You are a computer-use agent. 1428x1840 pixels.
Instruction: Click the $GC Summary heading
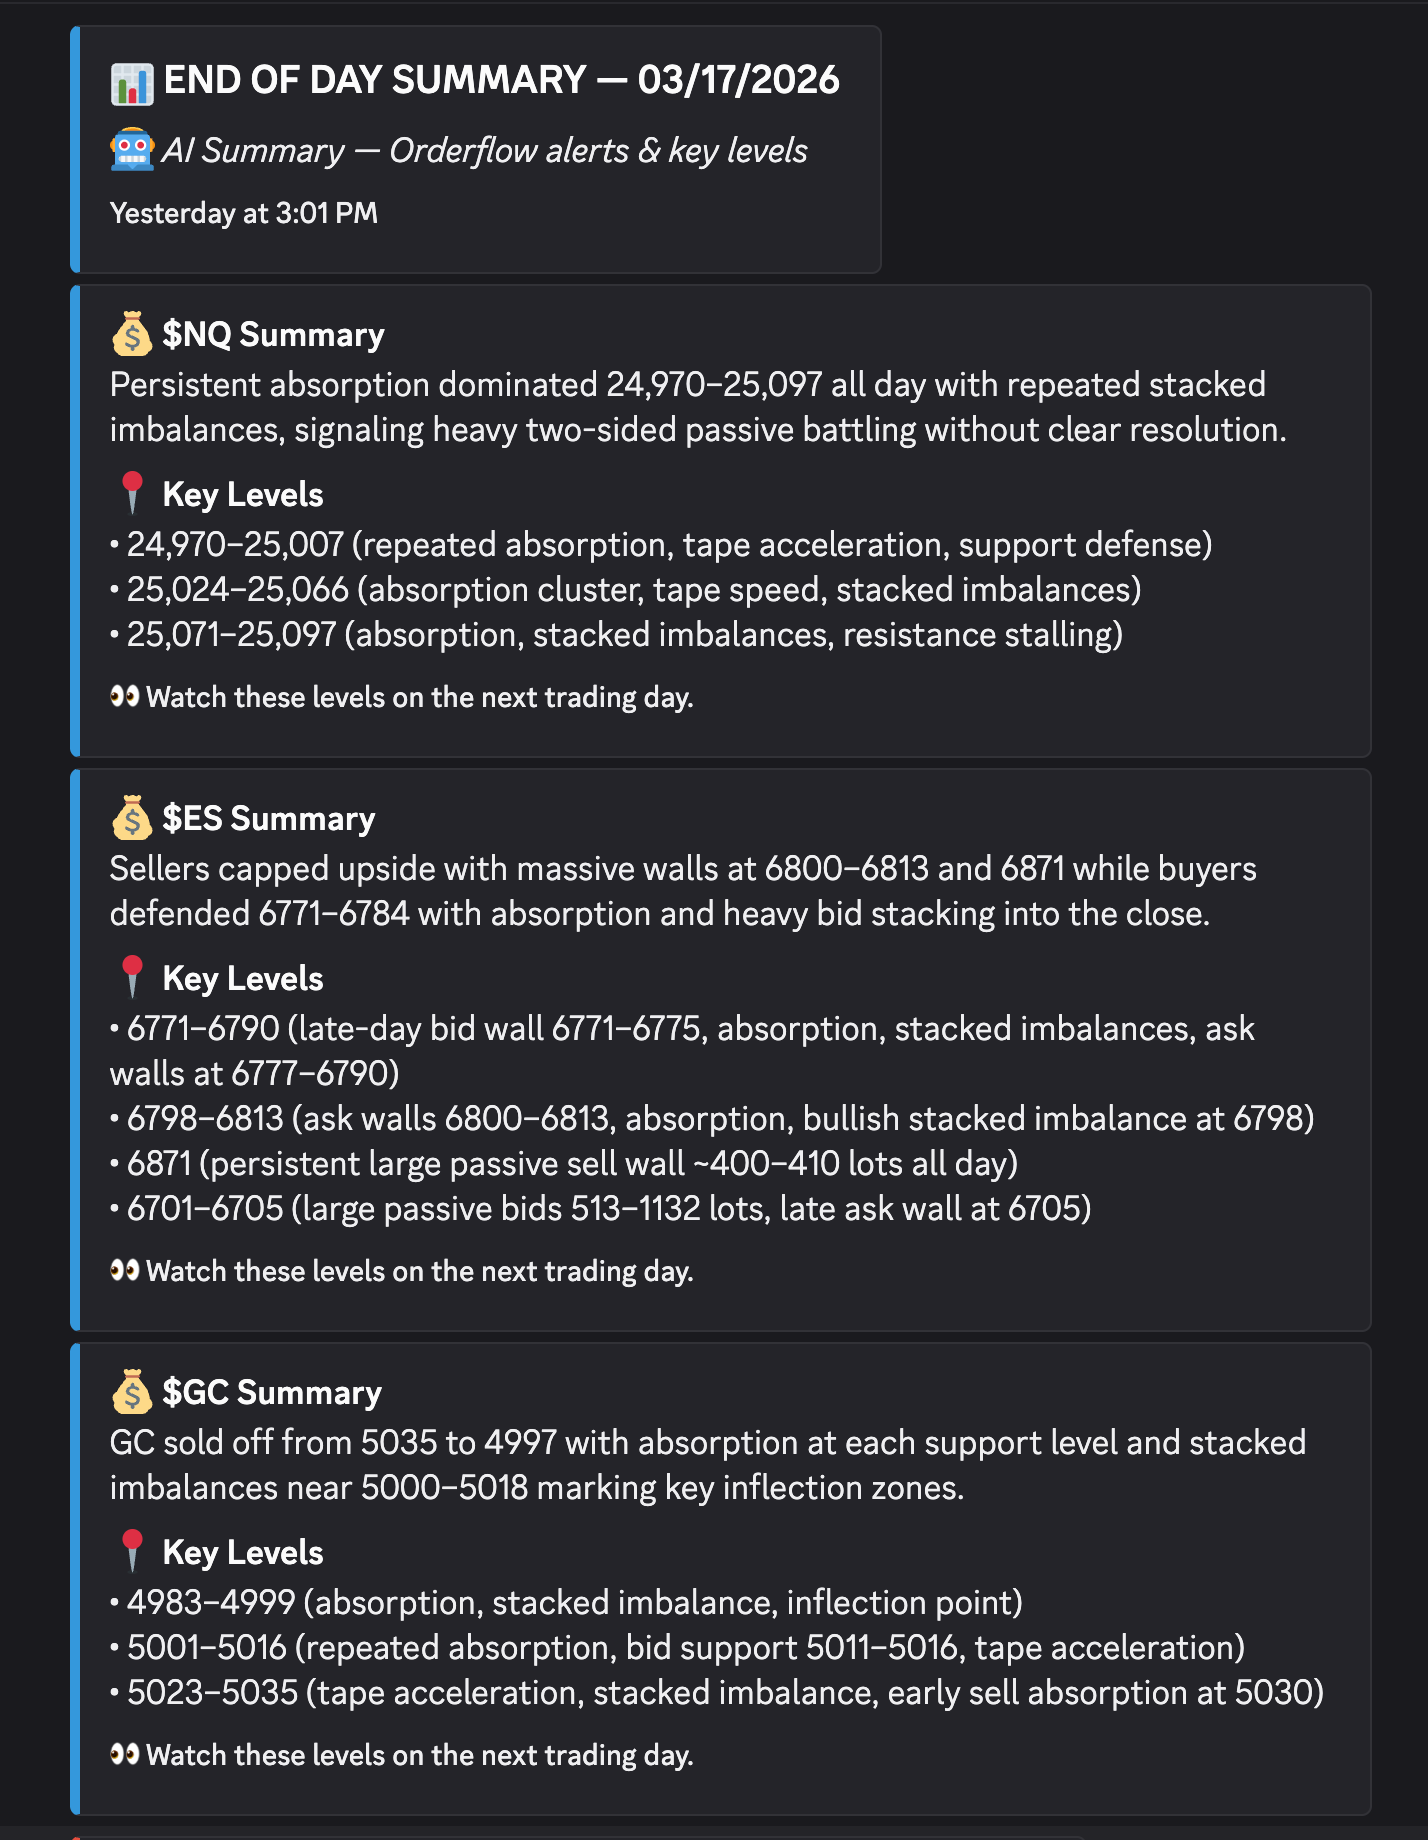[x=272, y=1392]
